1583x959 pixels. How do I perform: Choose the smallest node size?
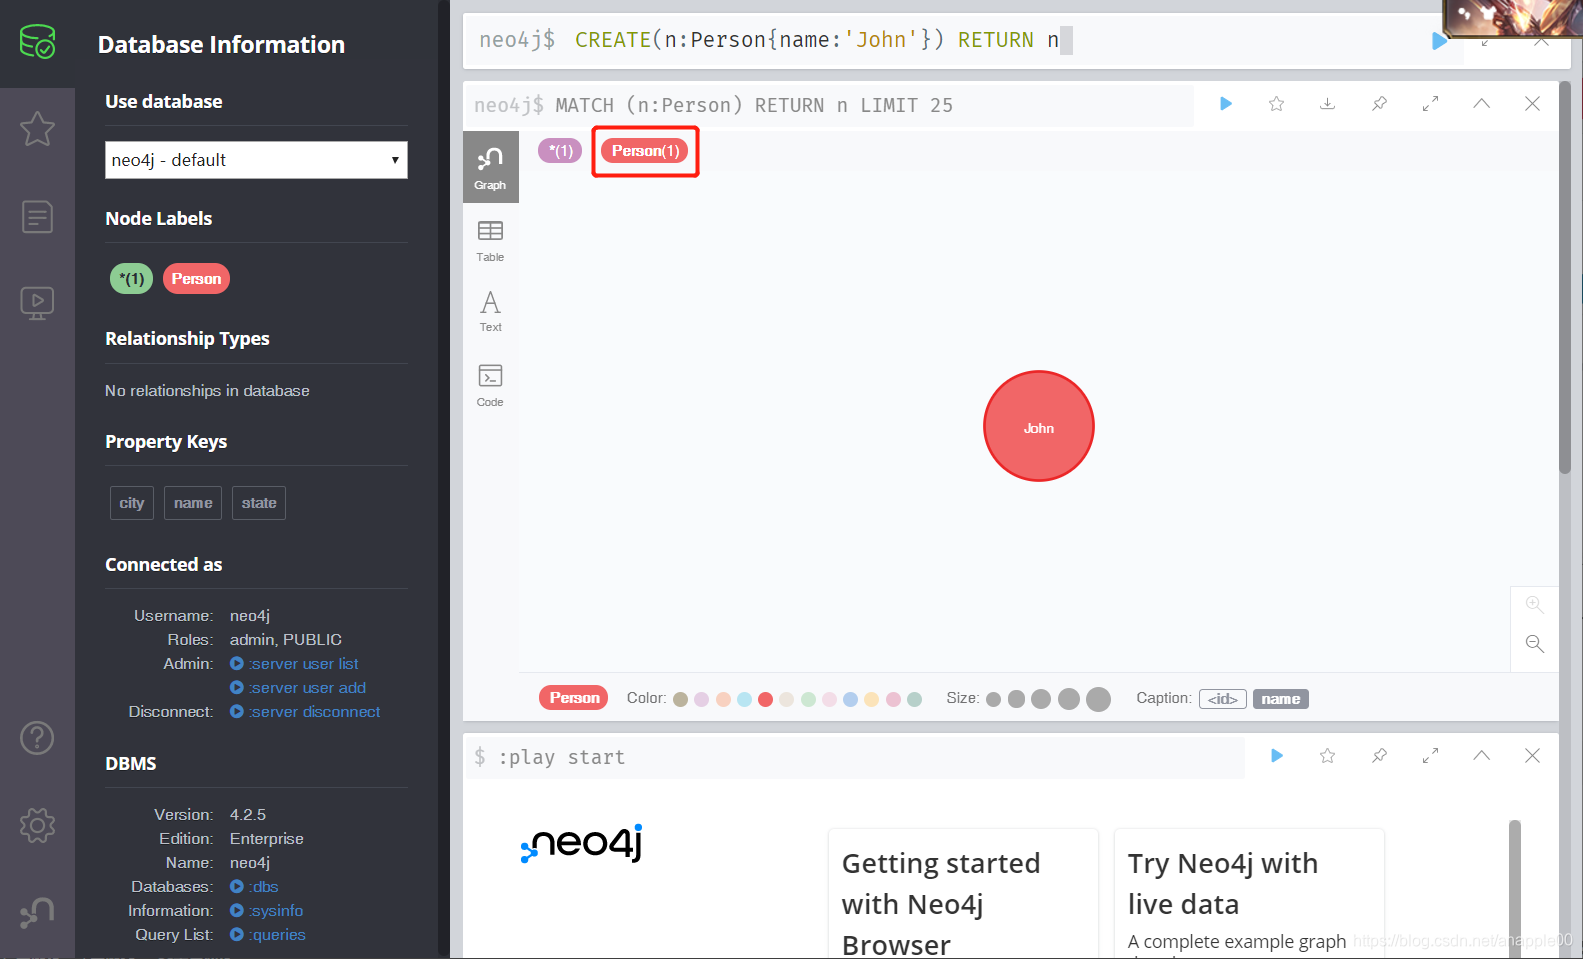tap(993, 699)
